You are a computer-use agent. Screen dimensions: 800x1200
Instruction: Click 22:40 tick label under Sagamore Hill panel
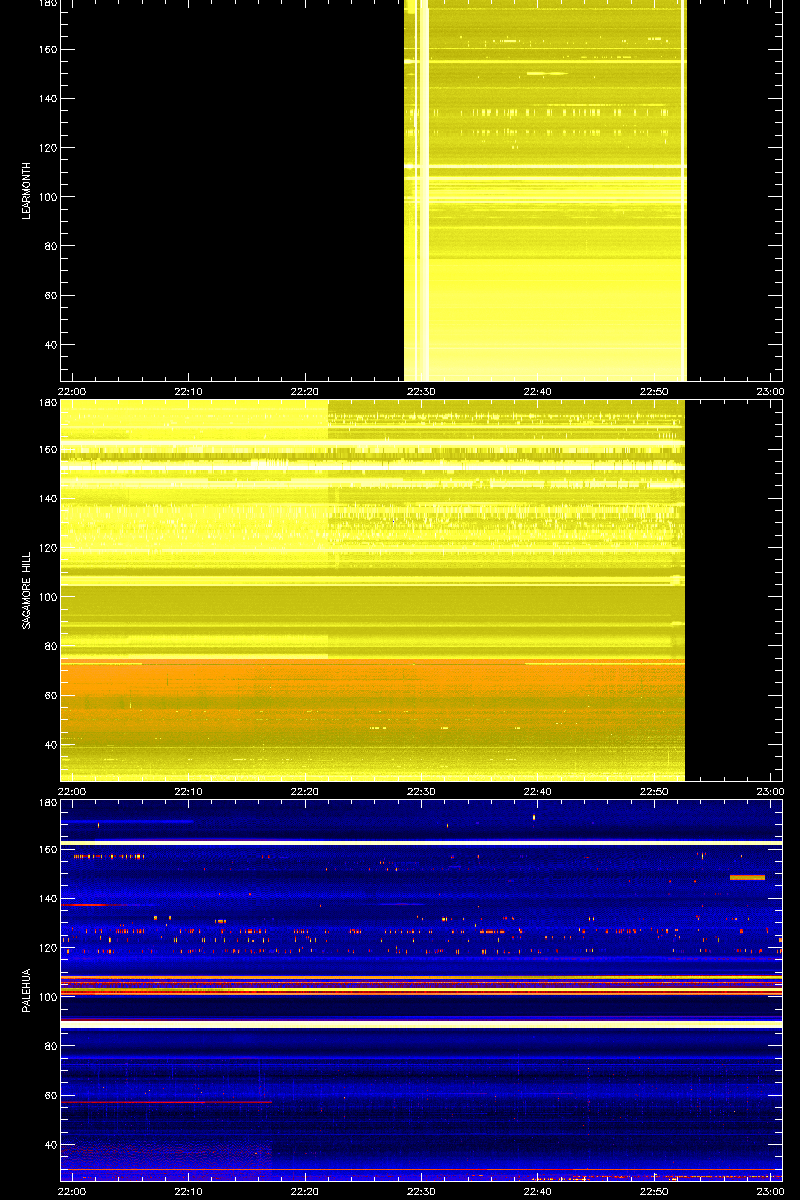tap(538, 792)
